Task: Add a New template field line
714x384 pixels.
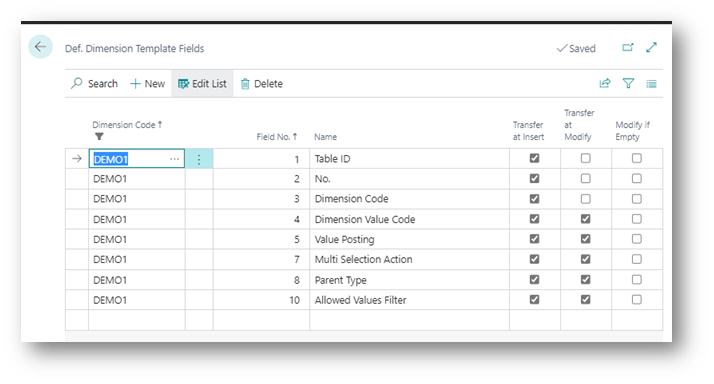Action: tap(148, 84)
